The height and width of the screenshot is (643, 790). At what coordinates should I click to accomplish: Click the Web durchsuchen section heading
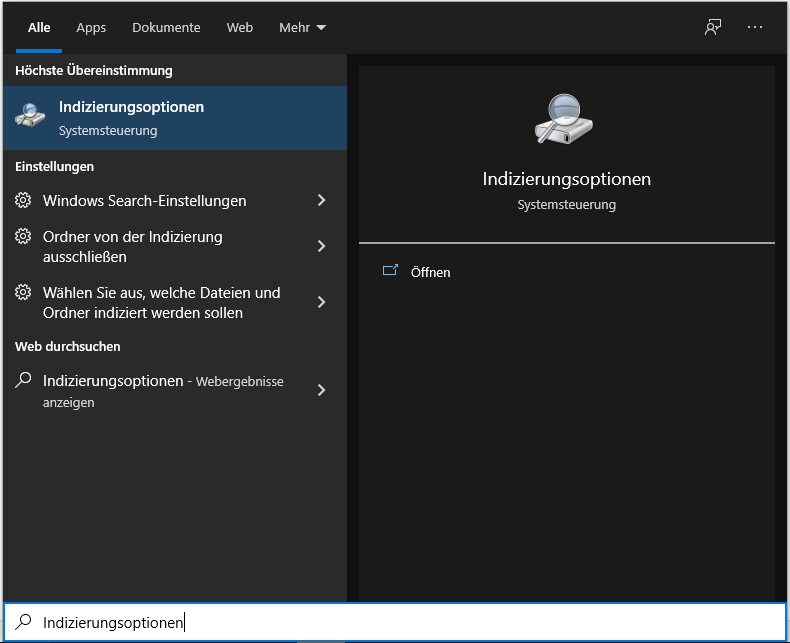(x=68, y=346)
